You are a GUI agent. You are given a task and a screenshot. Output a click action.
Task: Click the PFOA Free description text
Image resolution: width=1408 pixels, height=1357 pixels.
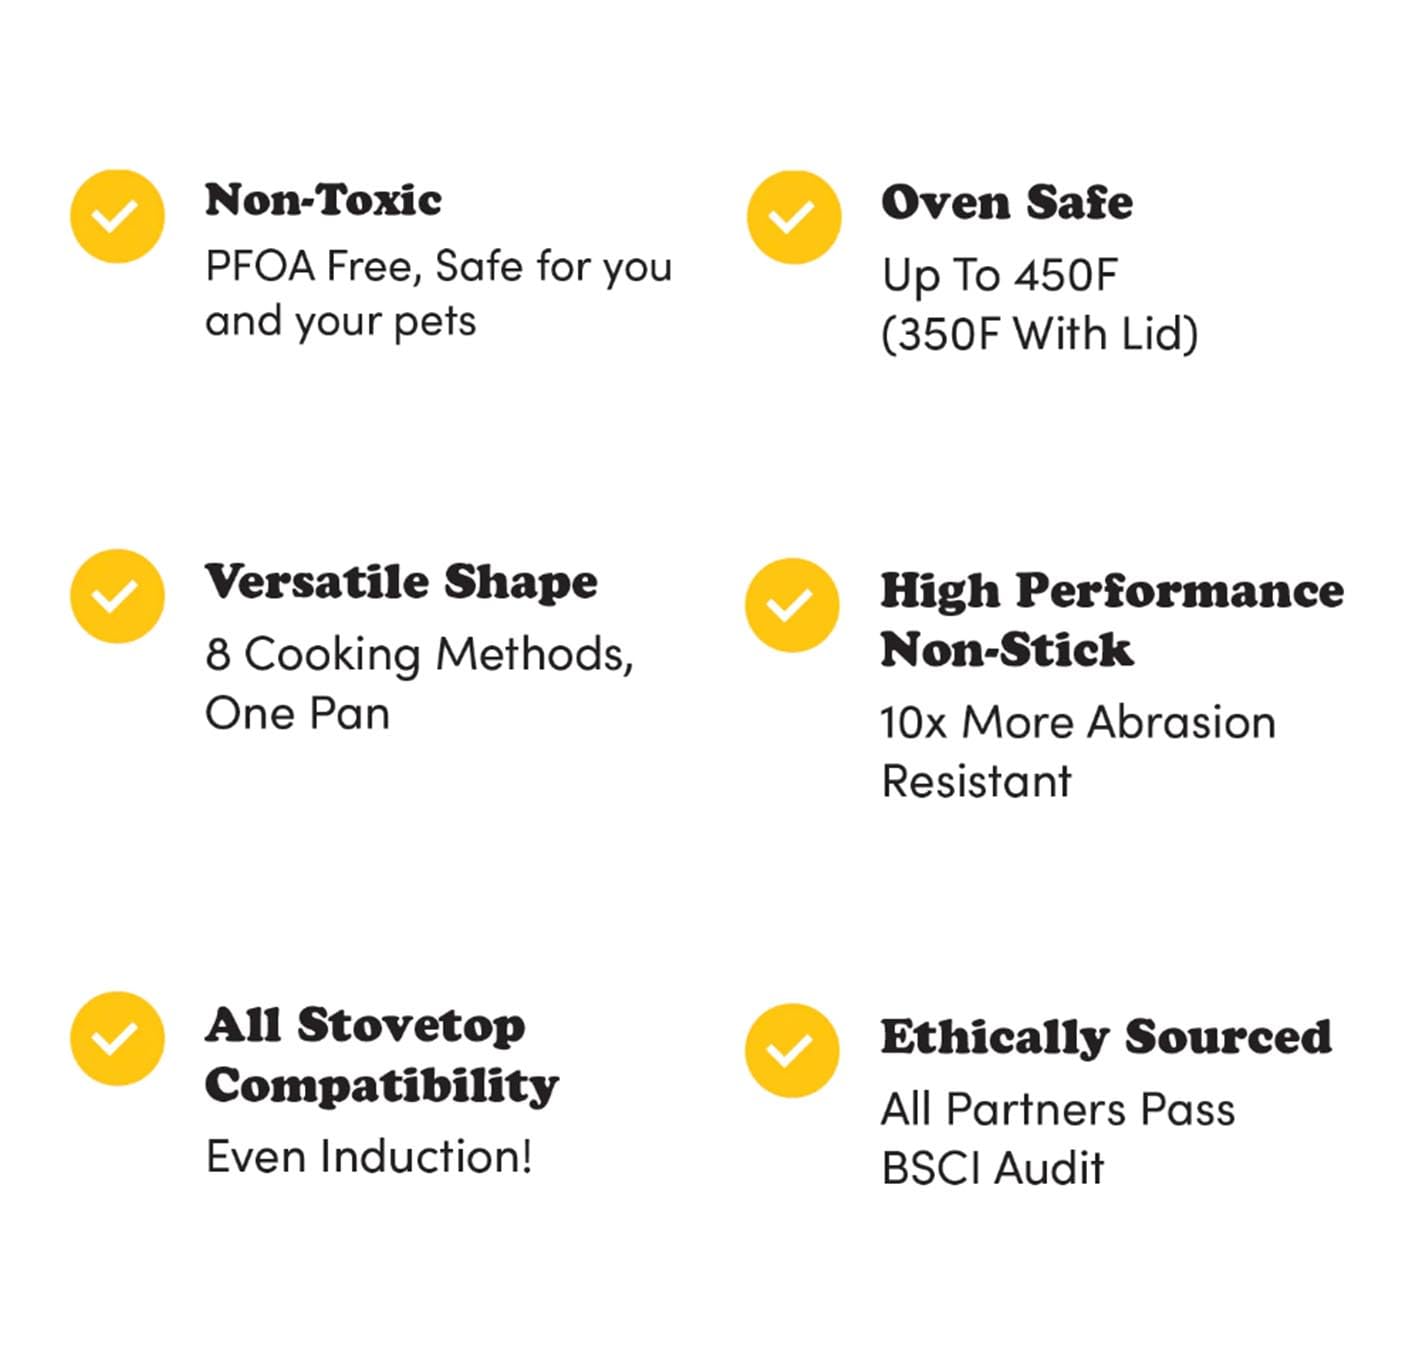tap(438, 294)
